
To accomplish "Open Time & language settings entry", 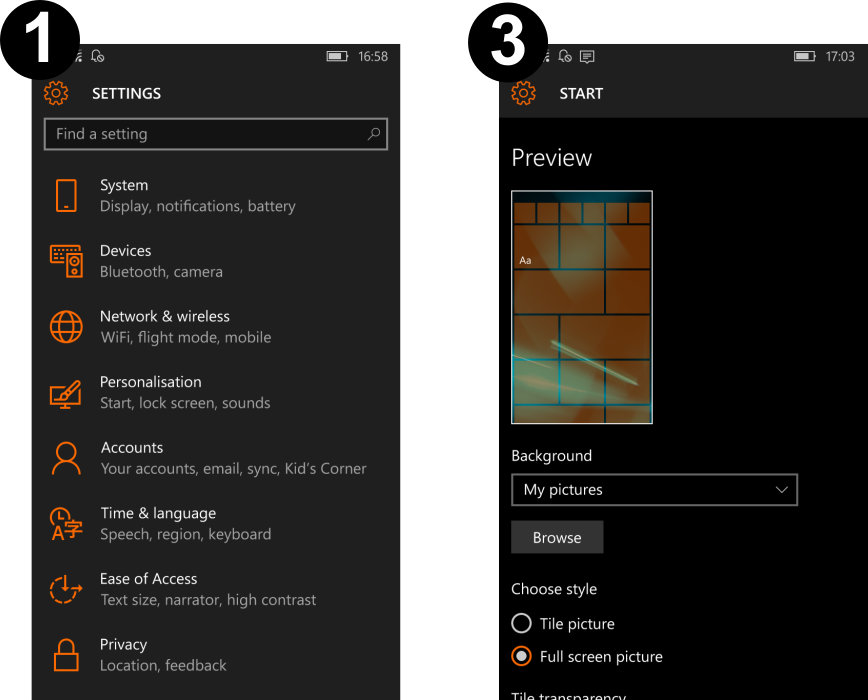I will click(x=216, y=523).
